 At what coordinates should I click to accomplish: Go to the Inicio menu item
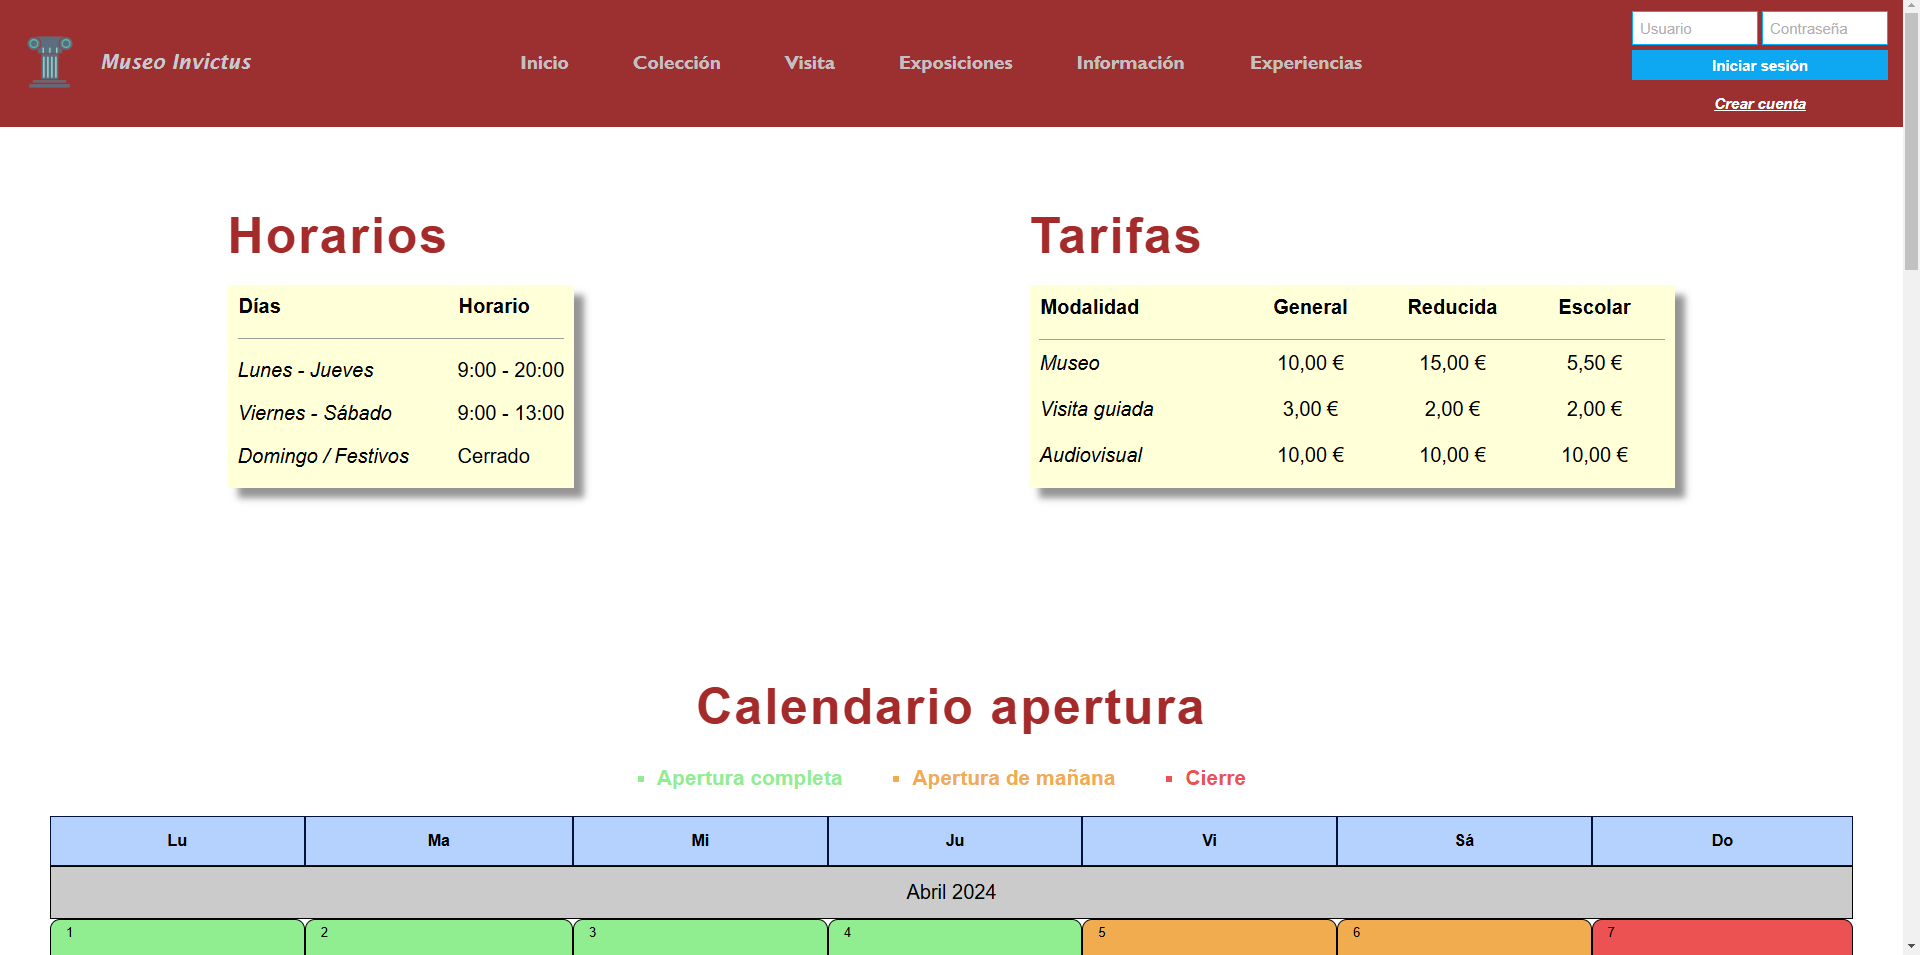(544, 63)
